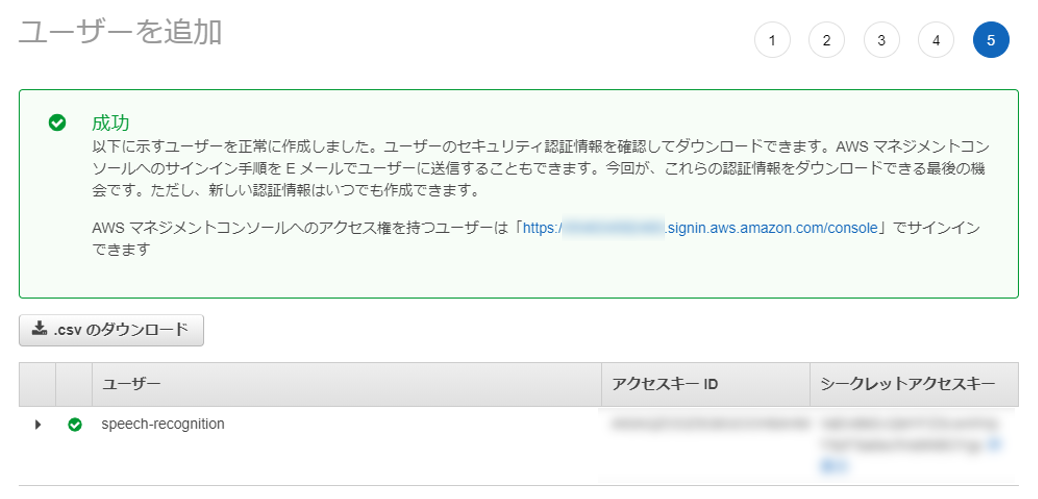Click the active step 5 indicator
The width and height of the screenshot is (1038, 499).
coord(990,40)
